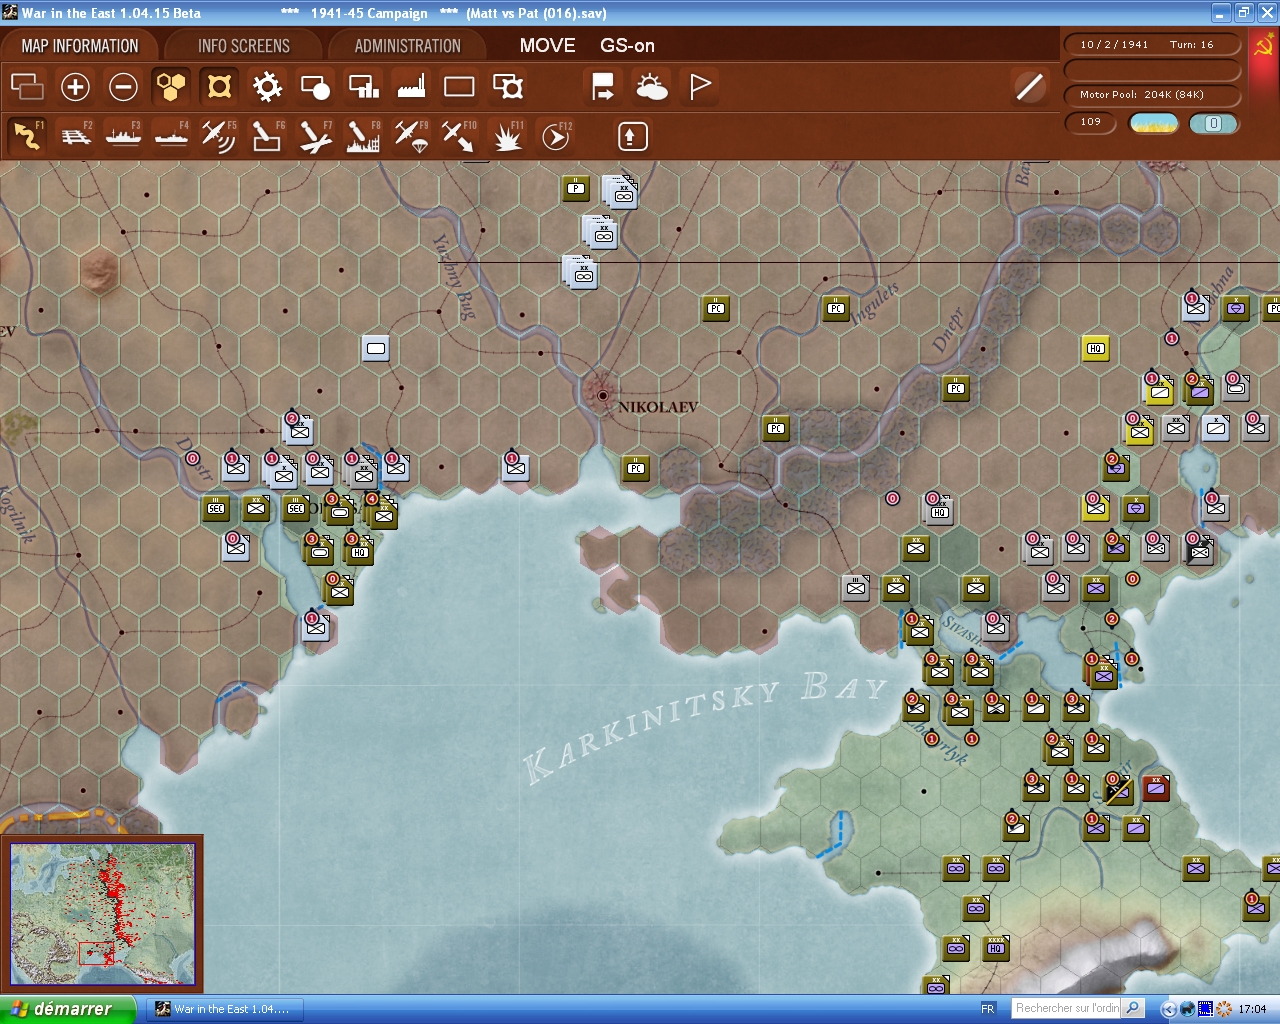Image resolution: width=1280 pixels, height=1024 pixels.
Task: Click the FR language indicator
Action: [x=988, y=1009]
